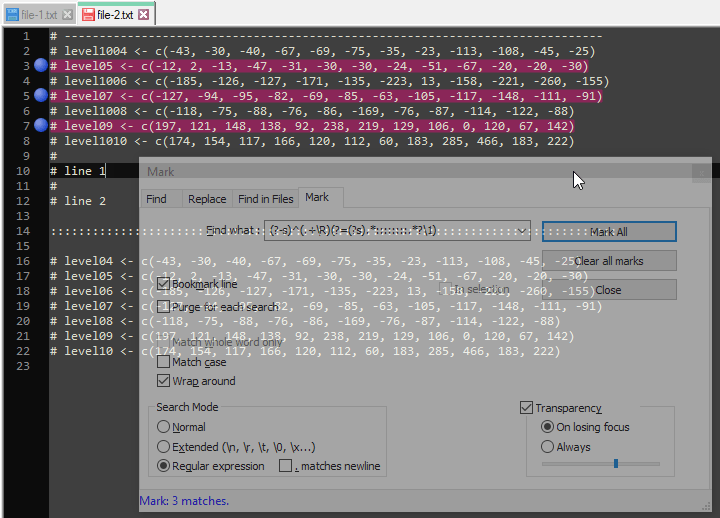Click the 'level1006' text on line 4

pyautogui.click(x=96, y=81)
